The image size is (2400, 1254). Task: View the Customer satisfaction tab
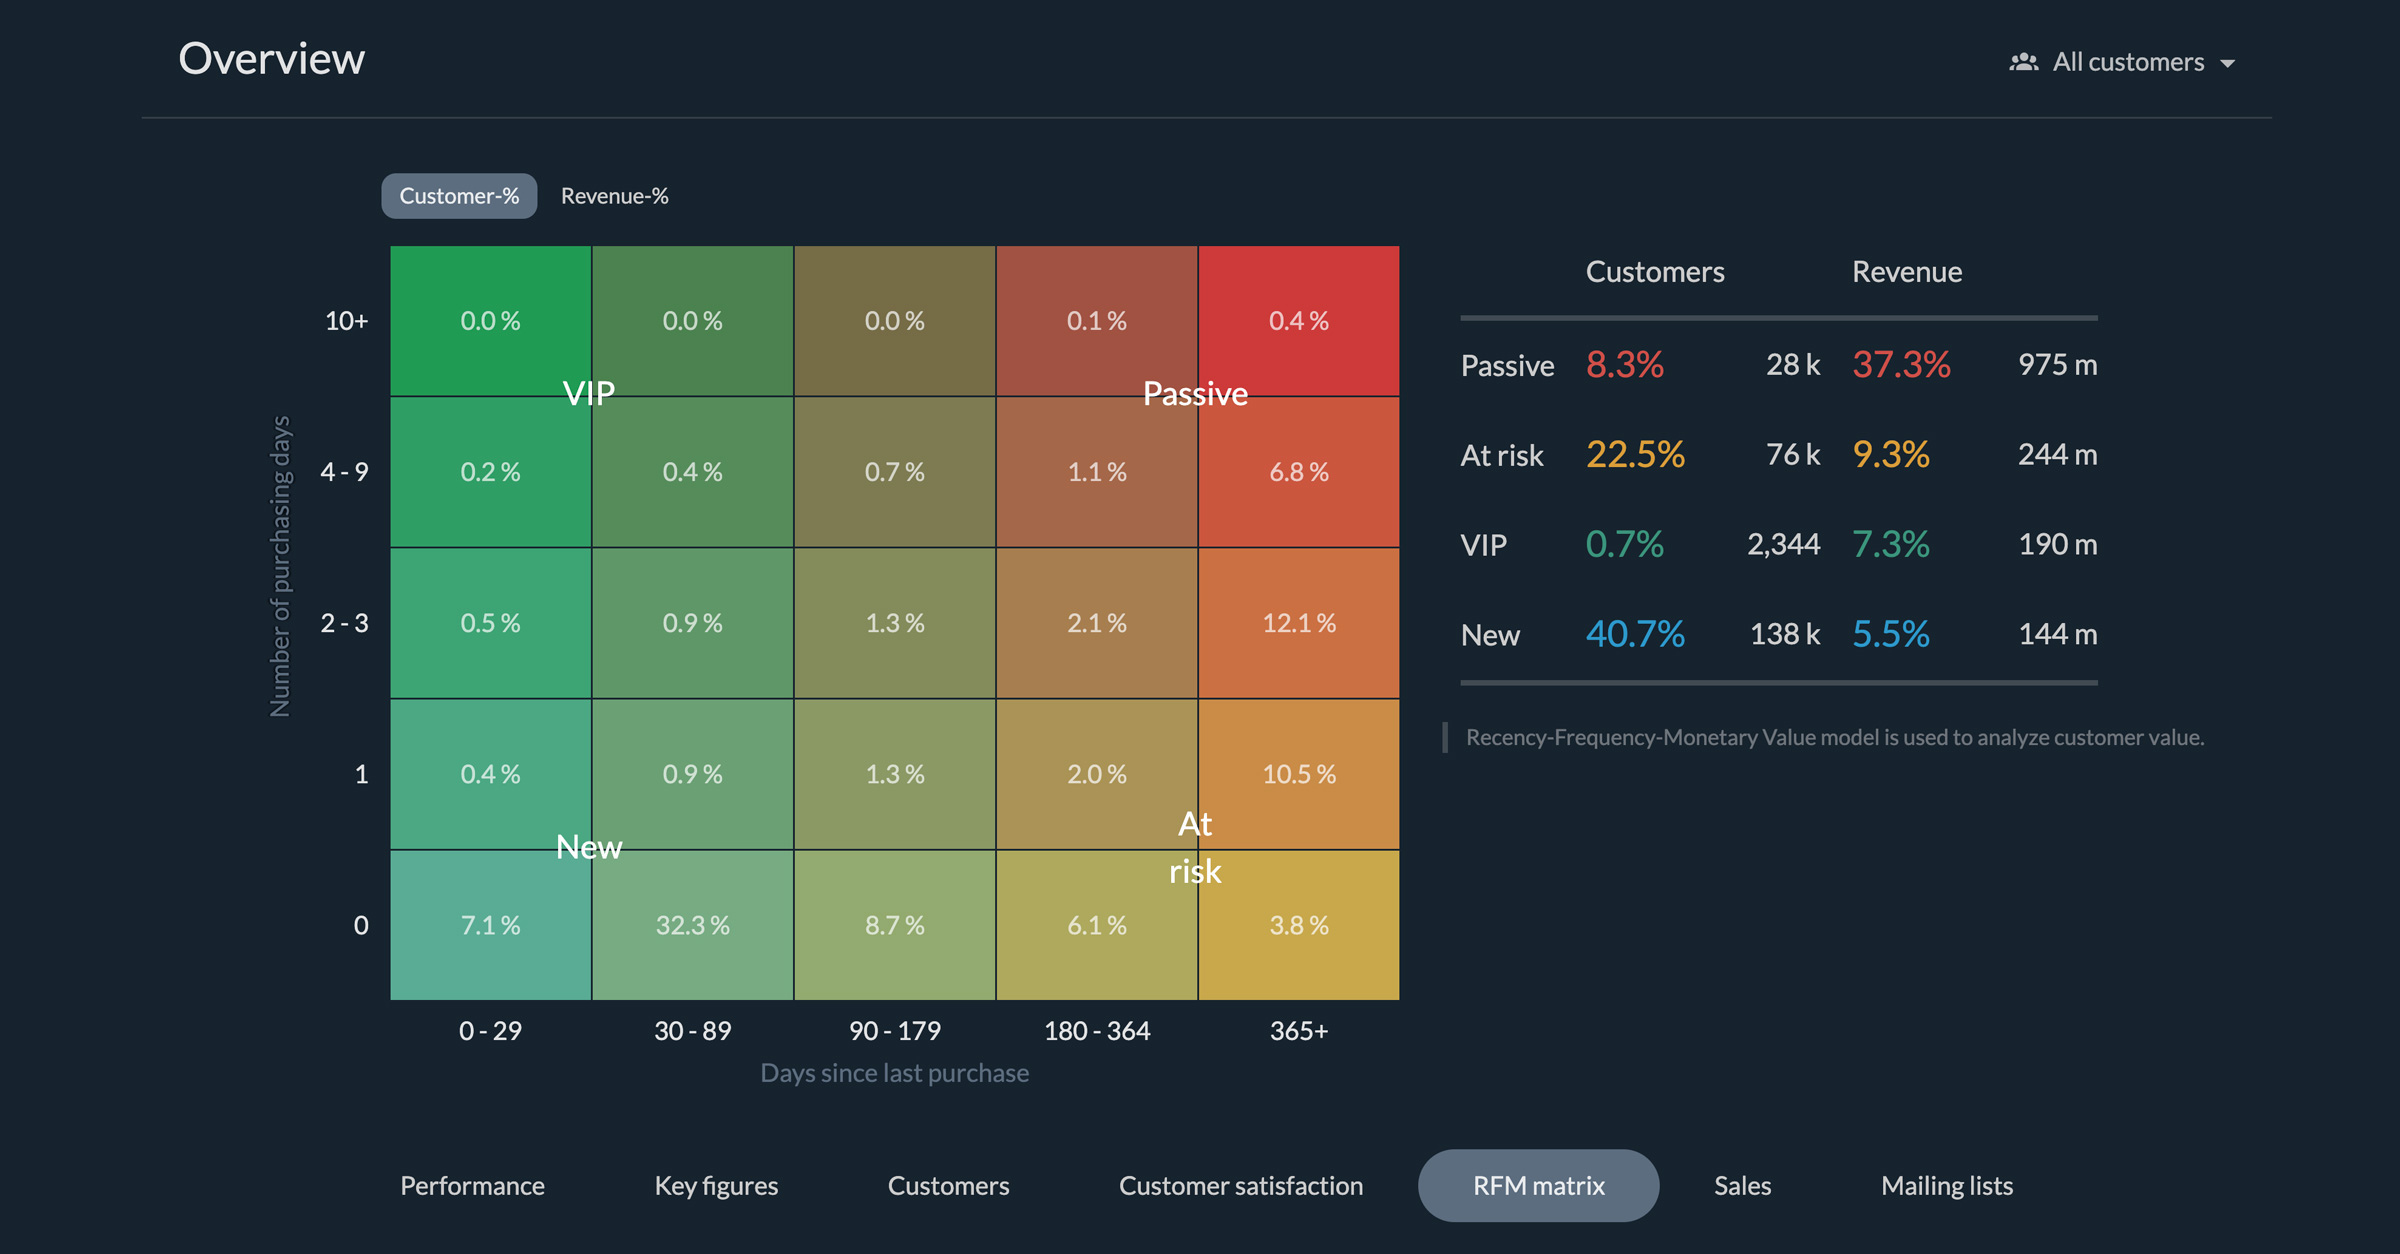tap(1241, 1185)
